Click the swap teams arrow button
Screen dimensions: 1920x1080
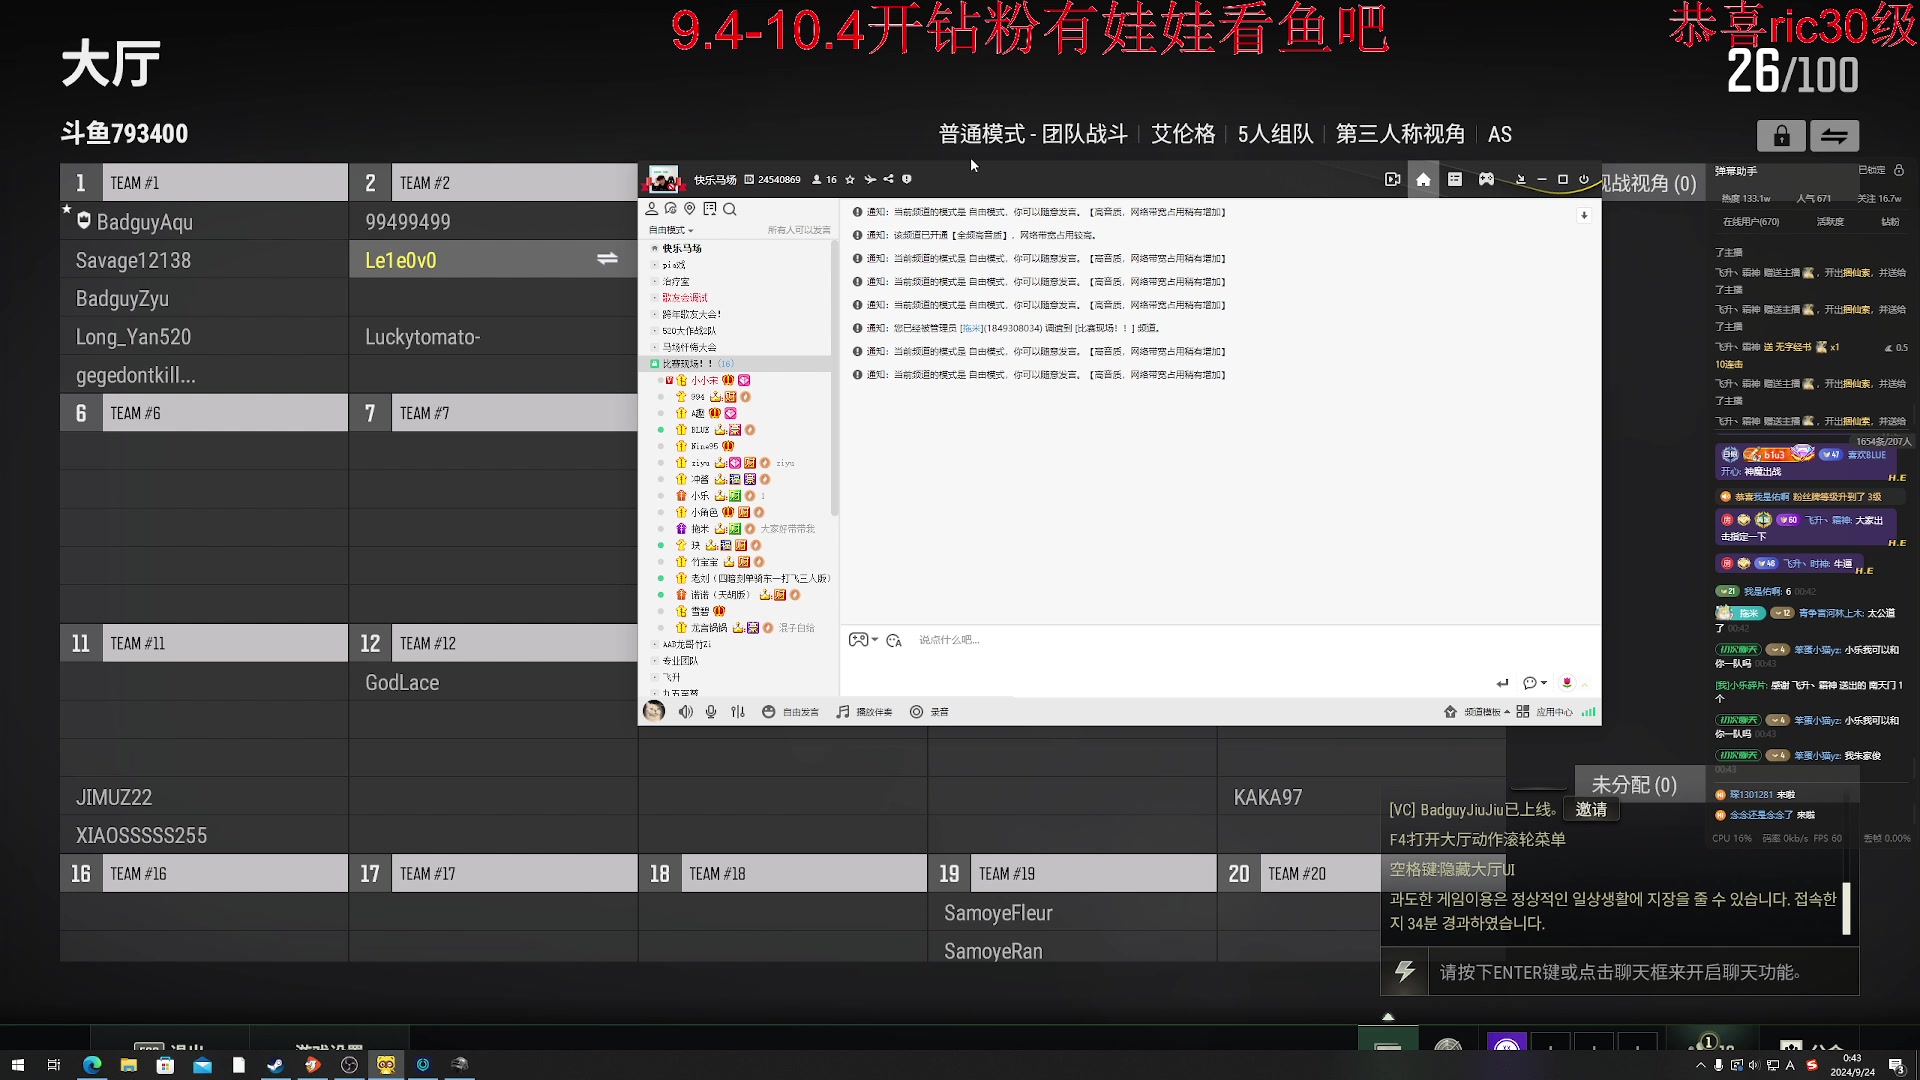pos(1833,136)
